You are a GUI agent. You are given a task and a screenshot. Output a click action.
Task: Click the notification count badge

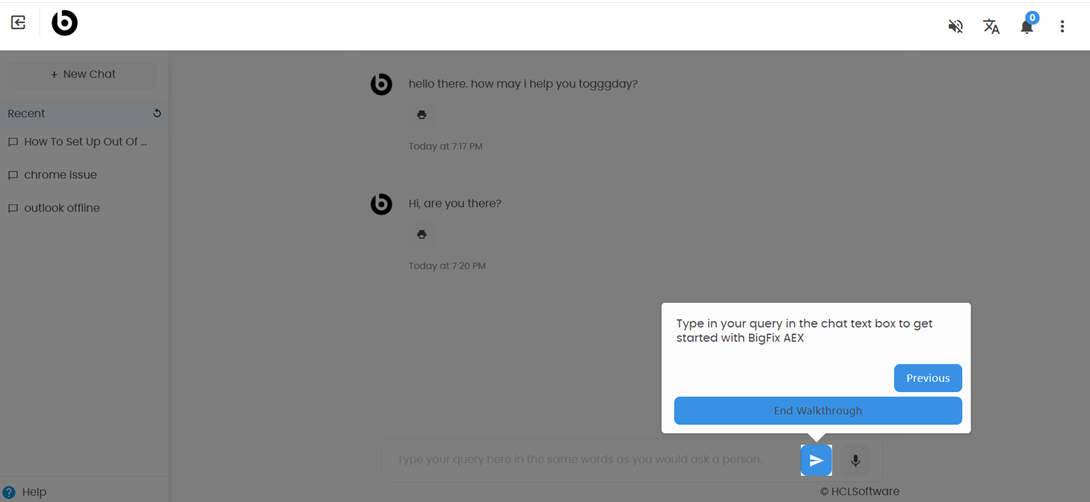tap(1032, 17)
